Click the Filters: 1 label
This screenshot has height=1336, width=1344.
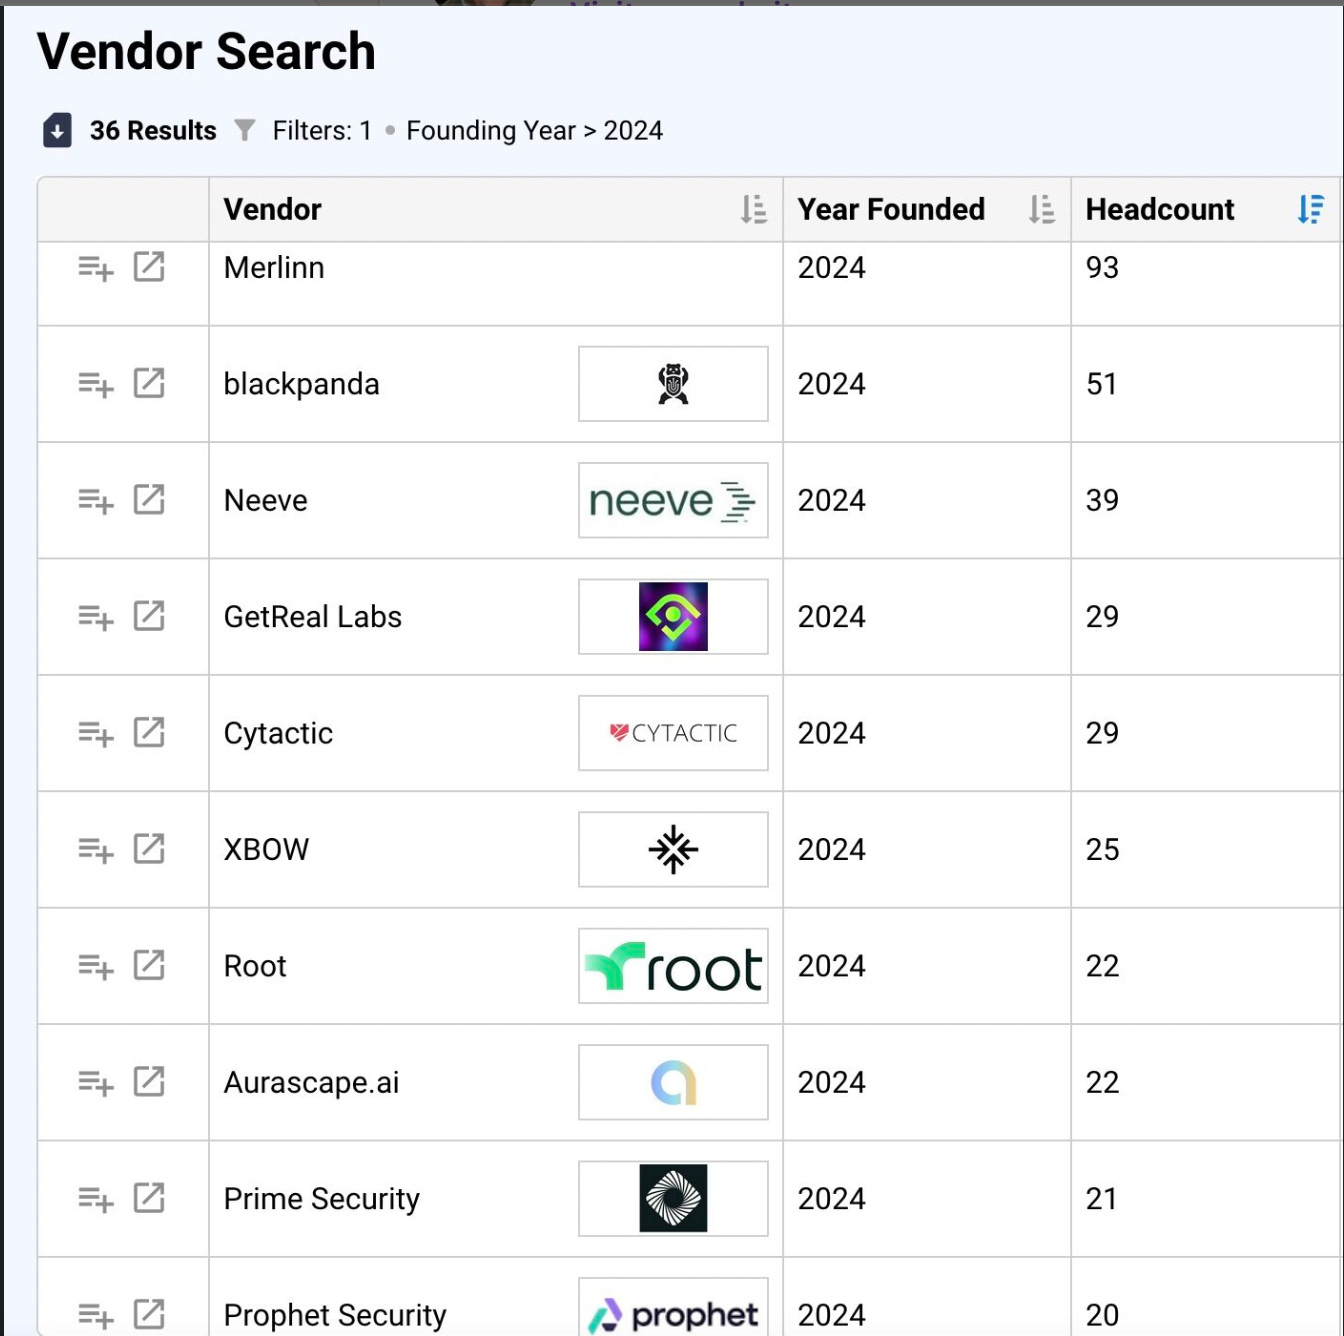322,131
